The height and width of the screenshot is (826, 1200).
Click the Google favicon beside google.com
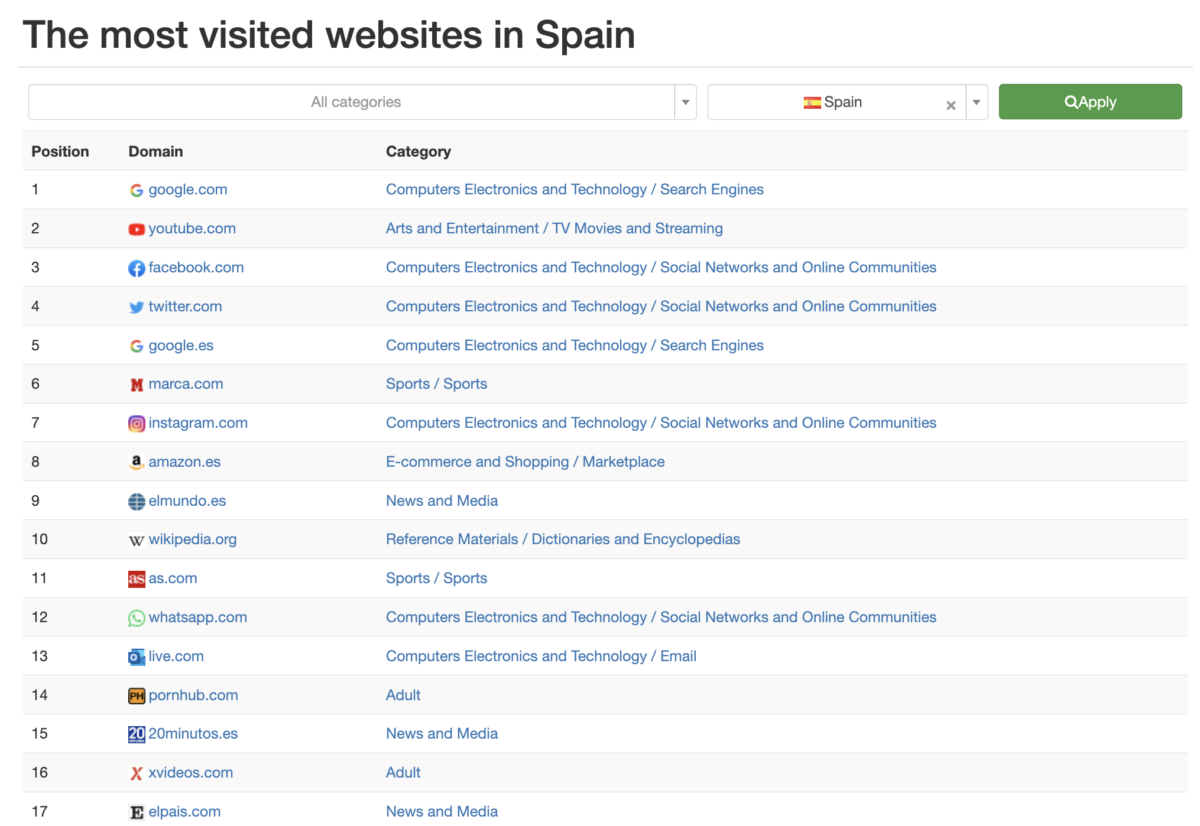(x=136, y=190)
